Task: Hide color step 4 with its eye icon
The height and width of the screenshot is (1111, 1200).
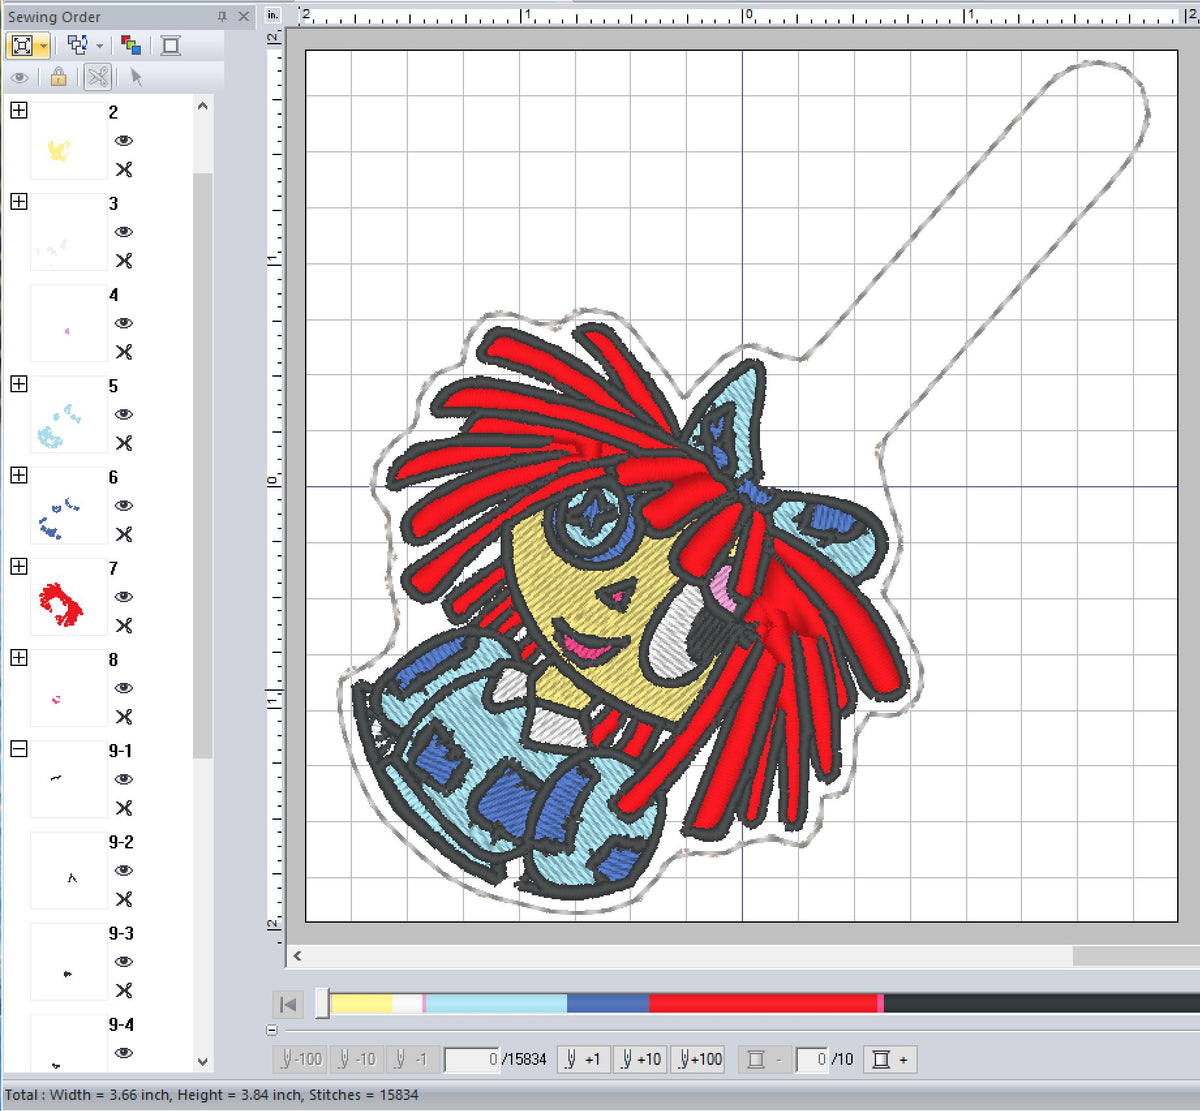Action: coord(124,323)
